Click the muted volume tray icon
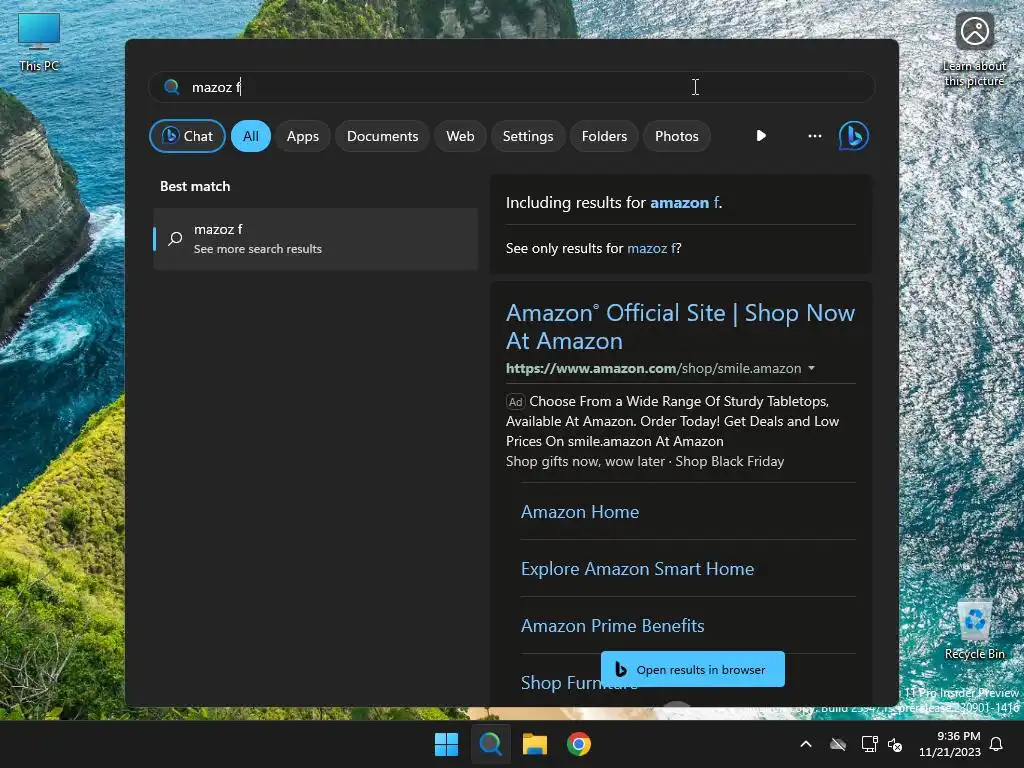 tap(895, 744)
